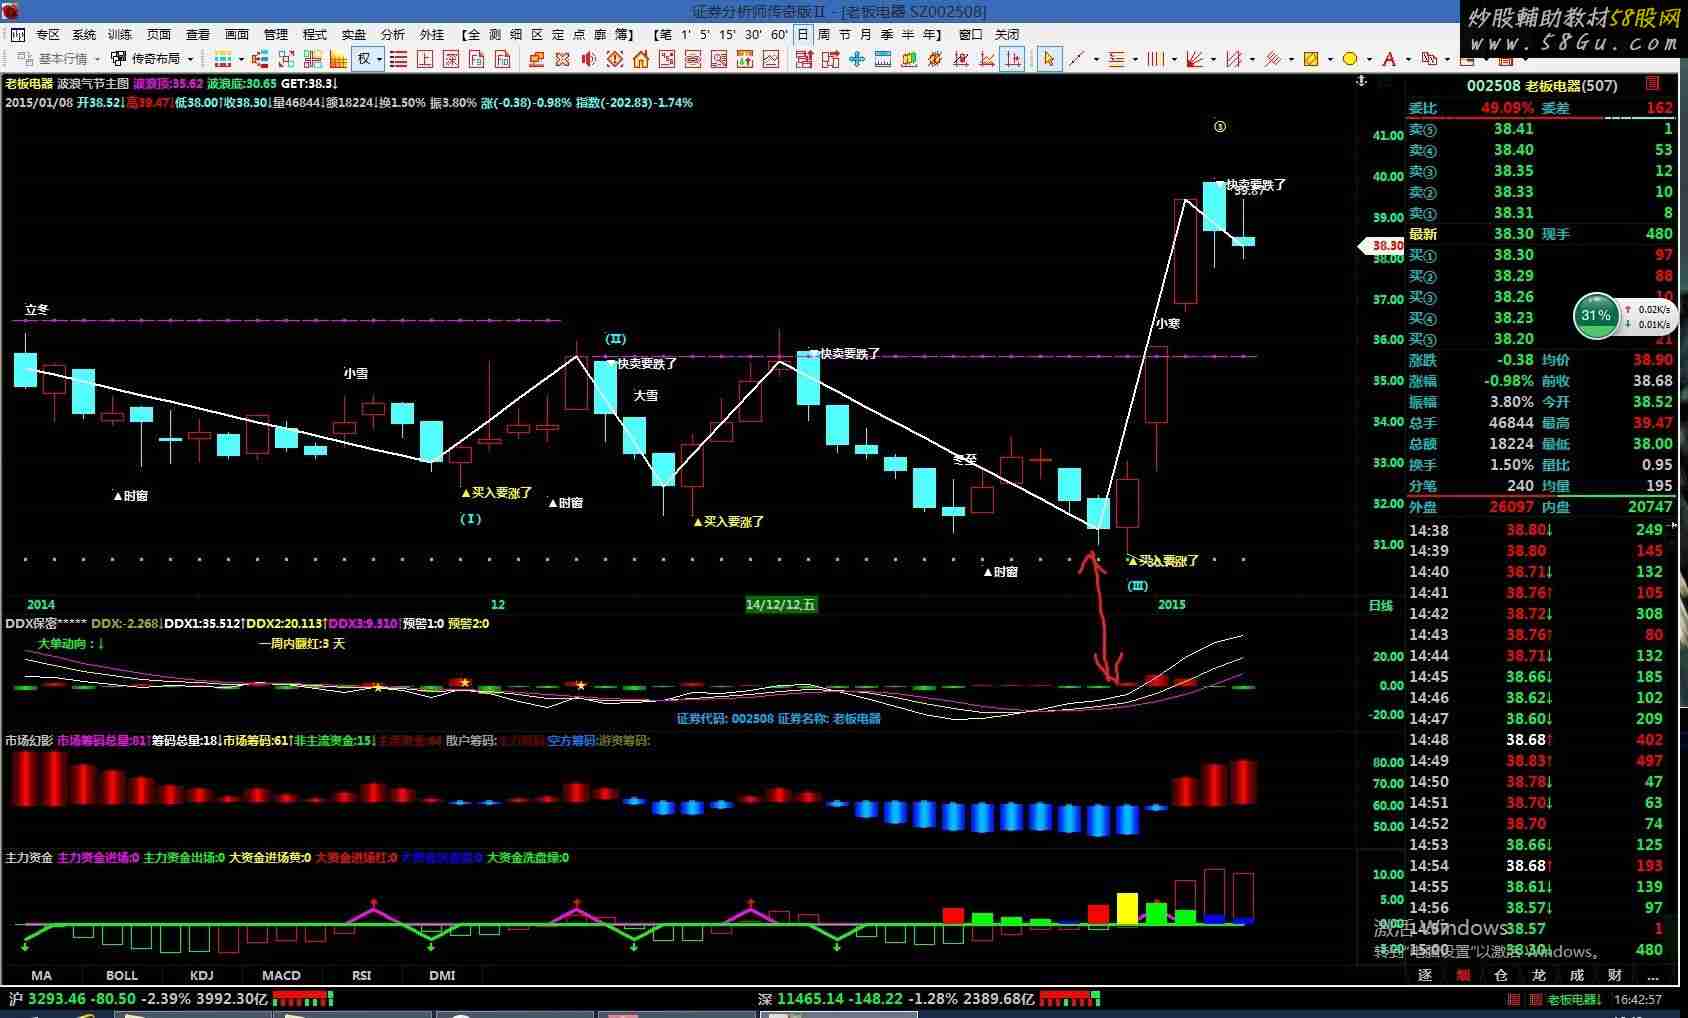Image resolution: width=1688 pixels, height=1018 pixels.
Task: Click the red text annotation tool A
Action: pos(1389,59)
